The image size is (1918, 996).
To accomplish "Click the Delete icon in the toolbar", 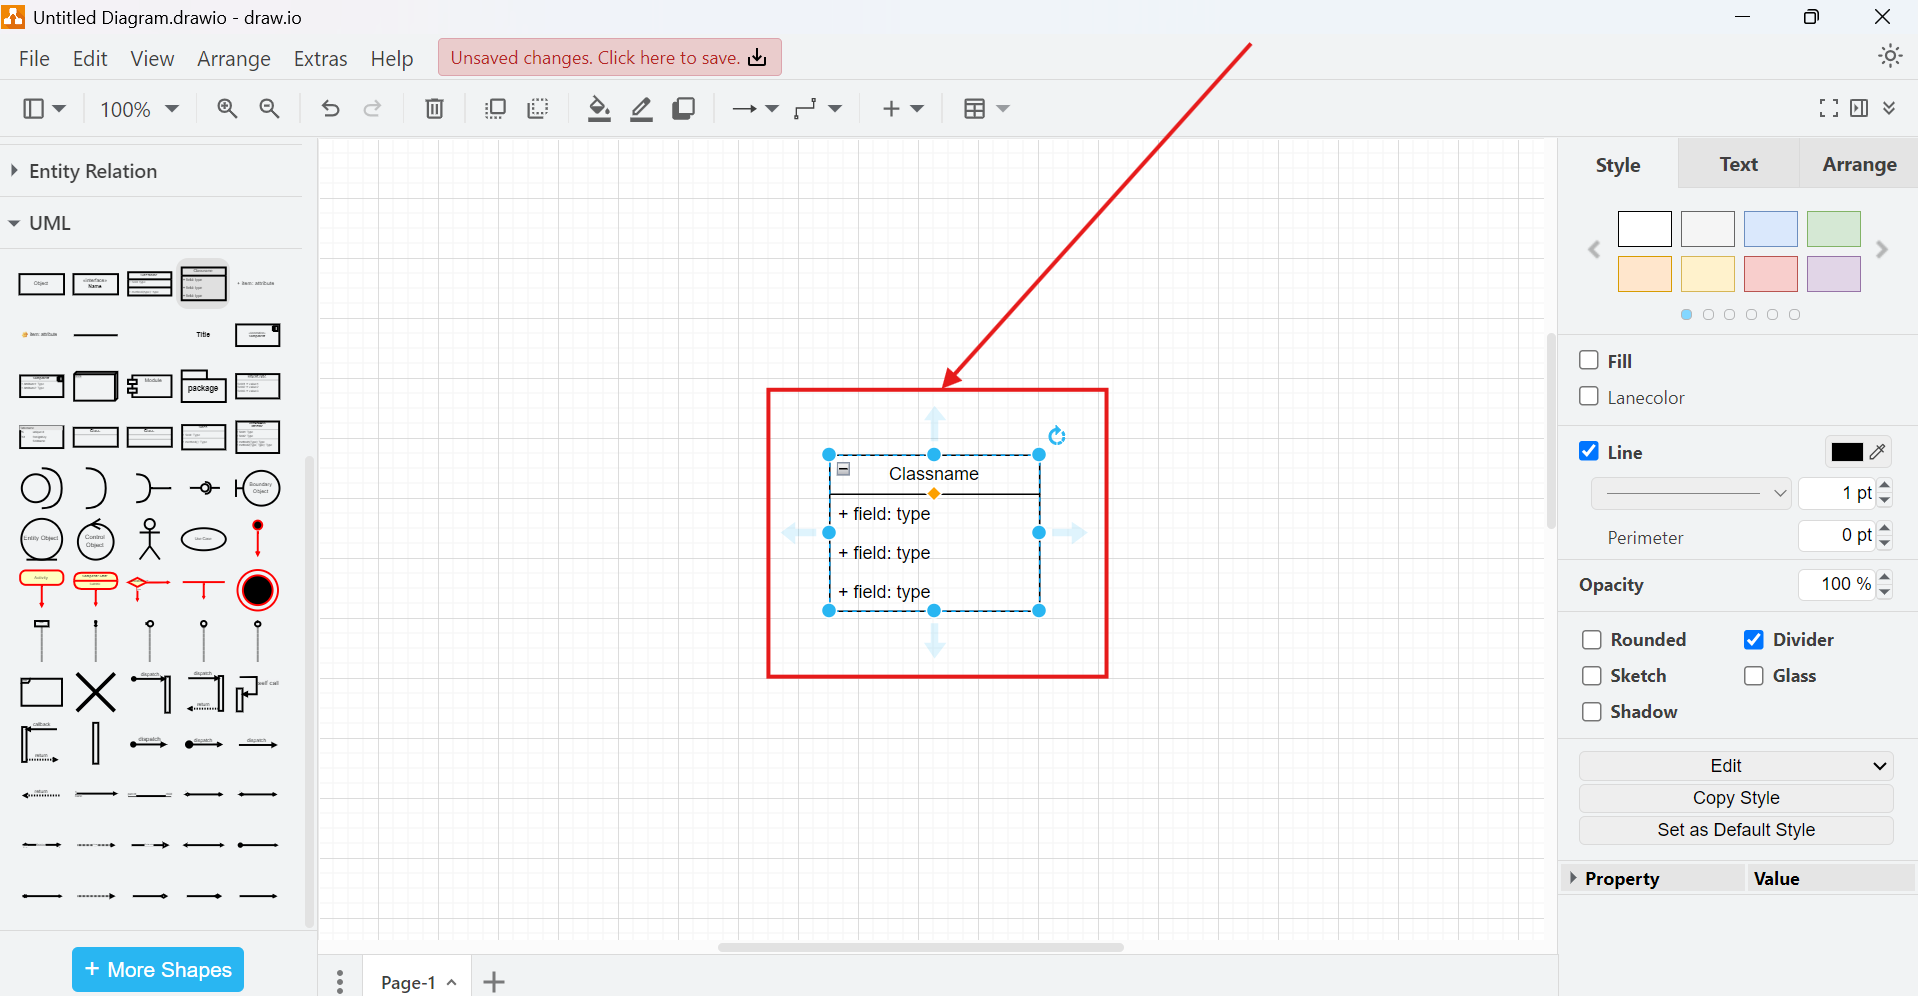I will (x=433, y=108).
